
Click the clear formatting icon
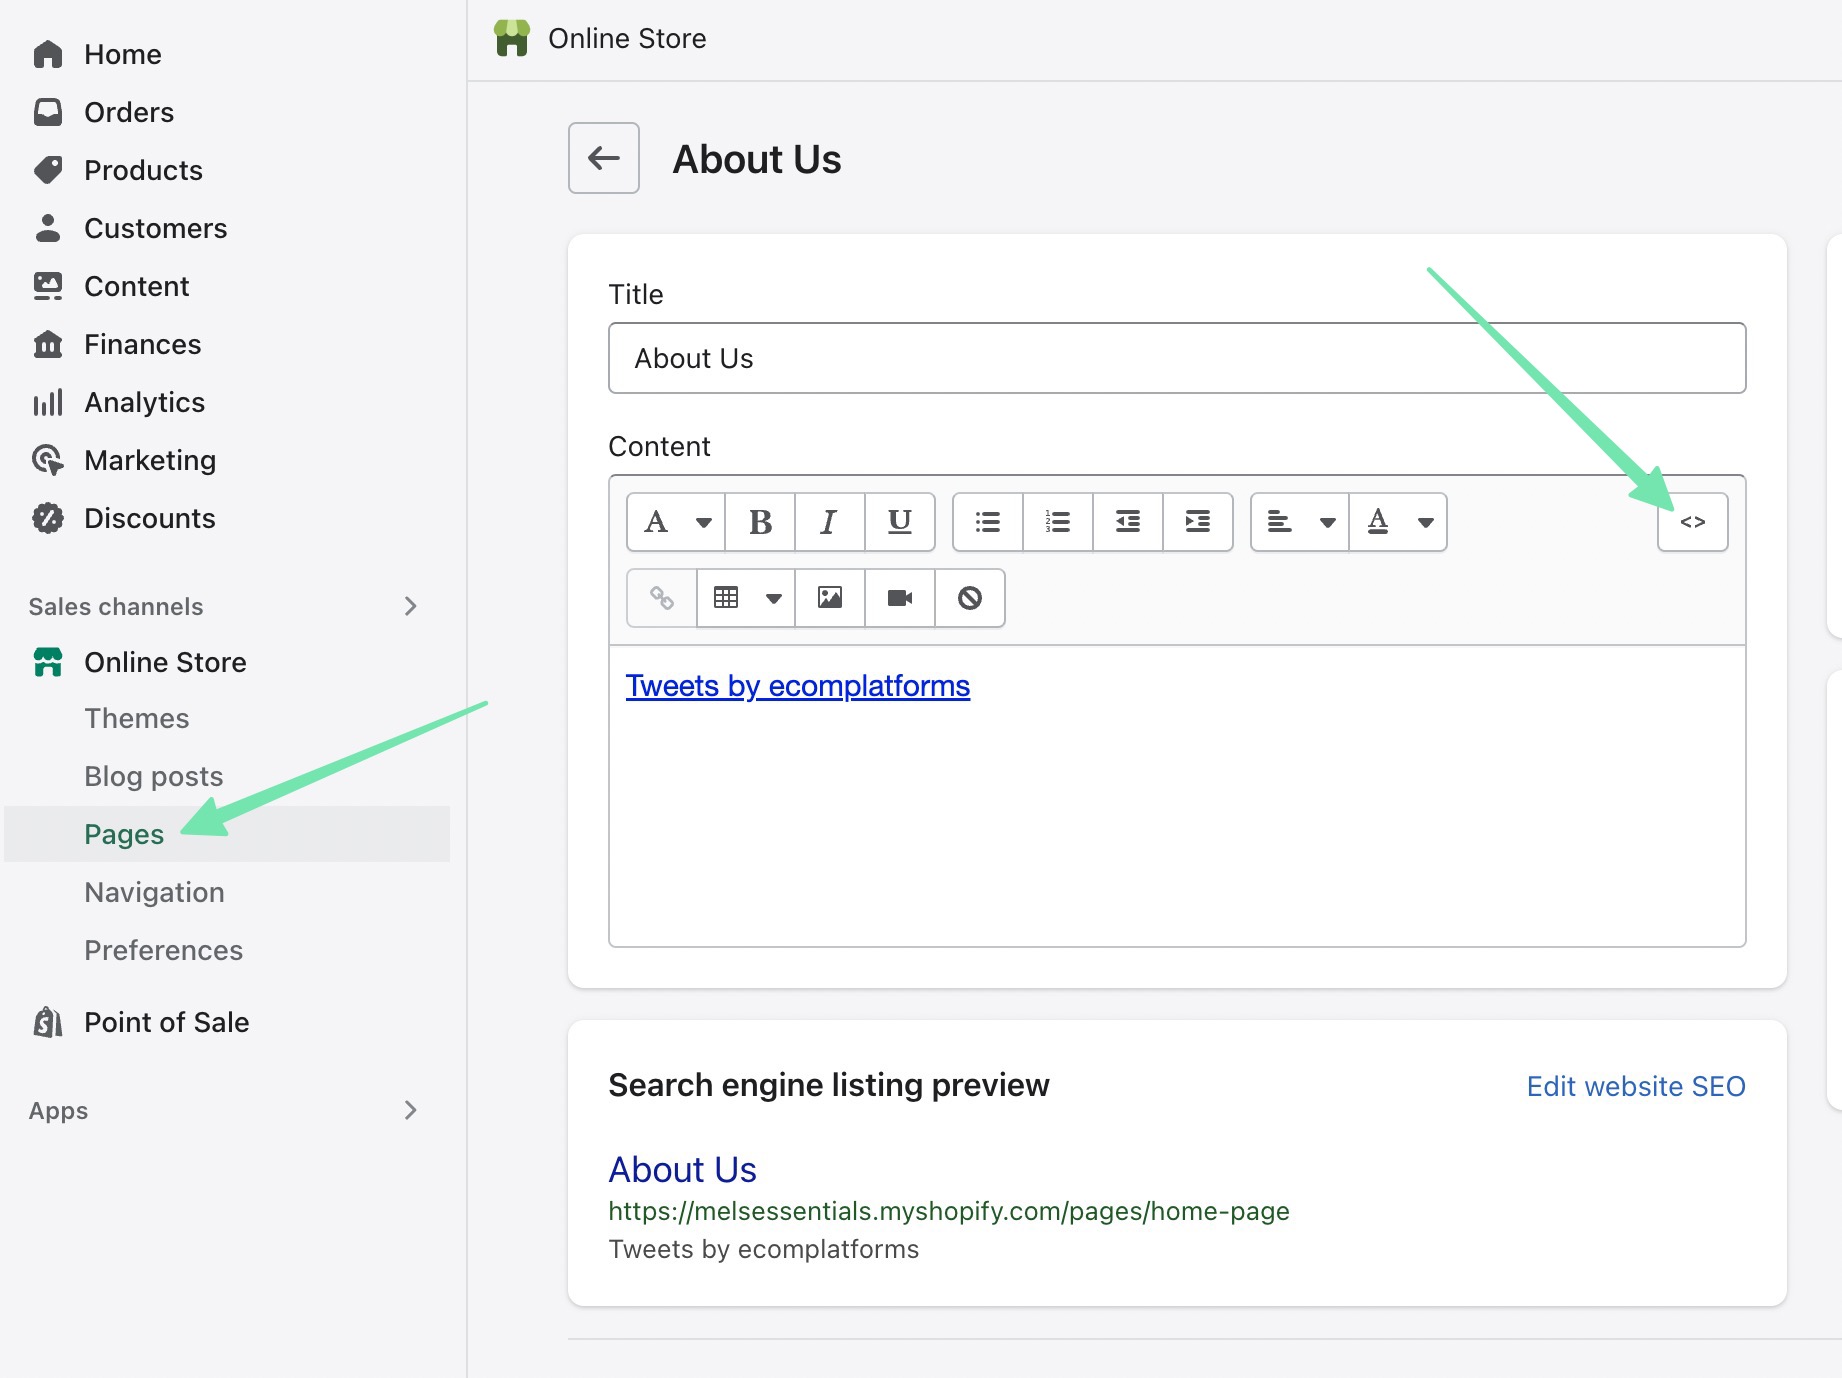pyautogui.click(x=969, y=598)
